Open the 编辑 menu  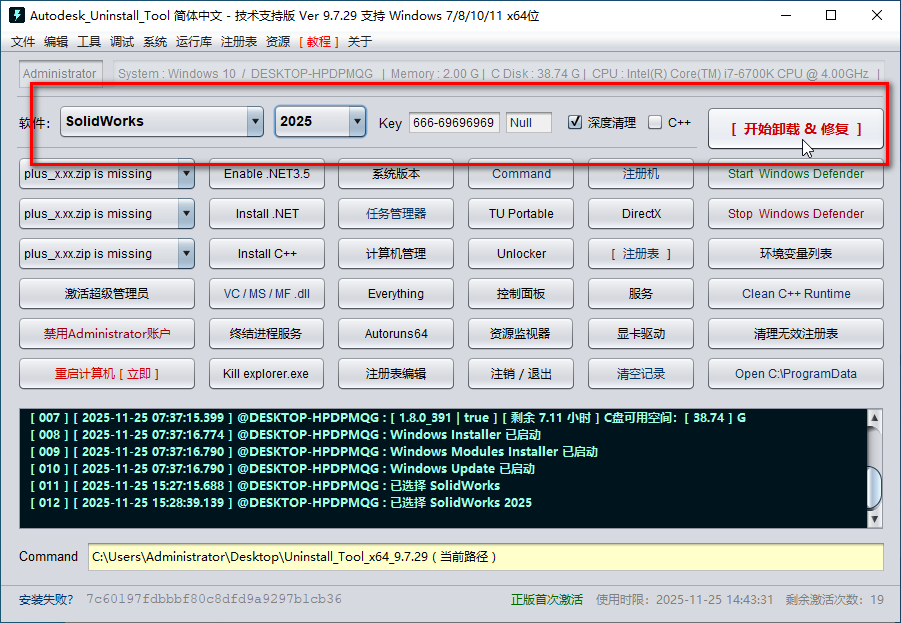pos(56,41)
